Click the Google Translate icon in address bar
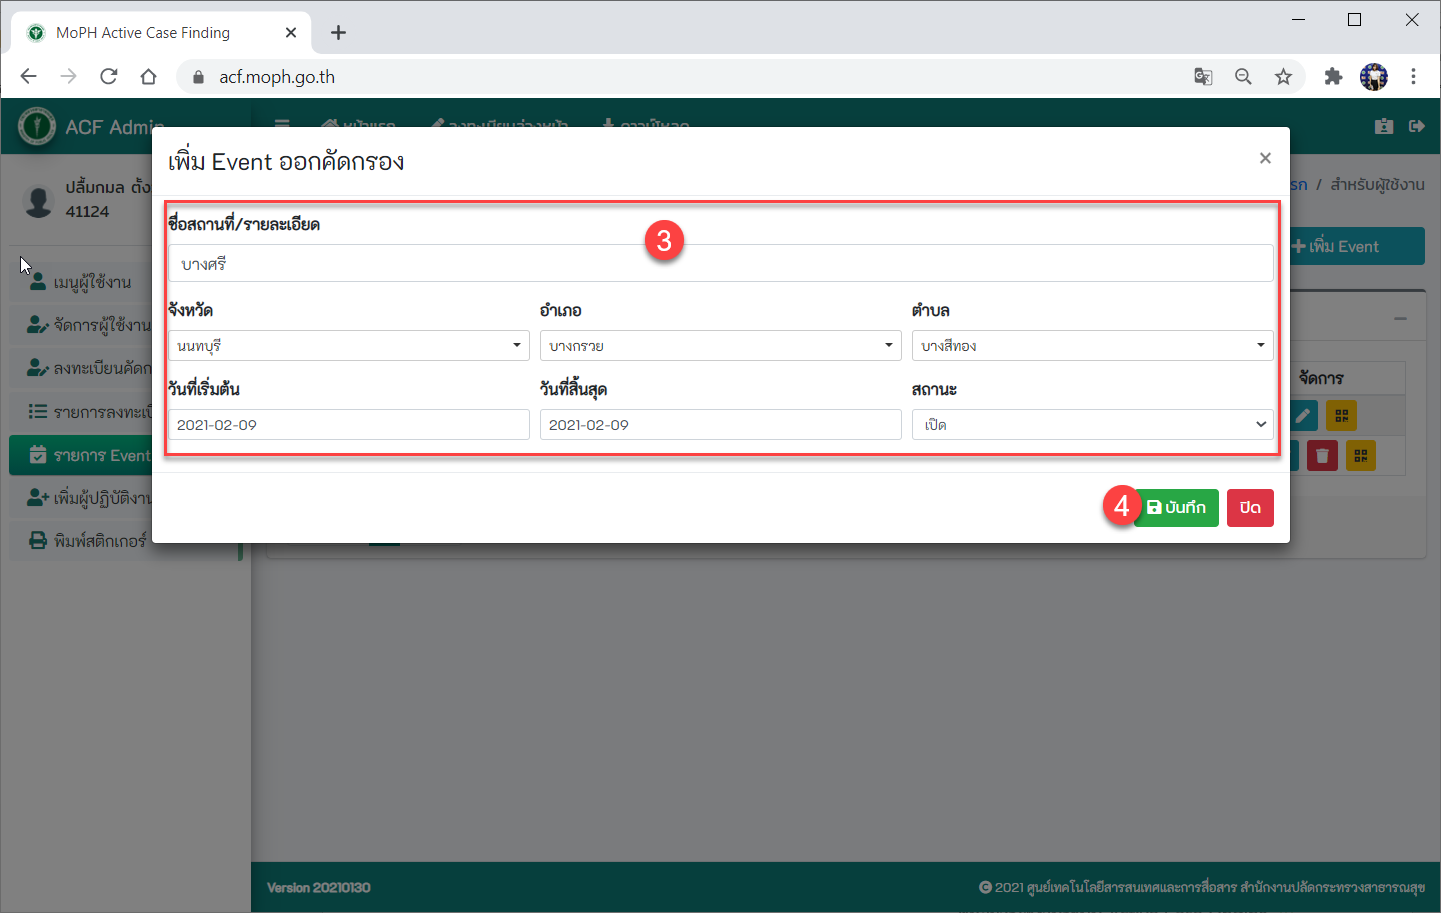This screenshot has height=913, width=1441. pyautogui.click(x=1203, y=77)
